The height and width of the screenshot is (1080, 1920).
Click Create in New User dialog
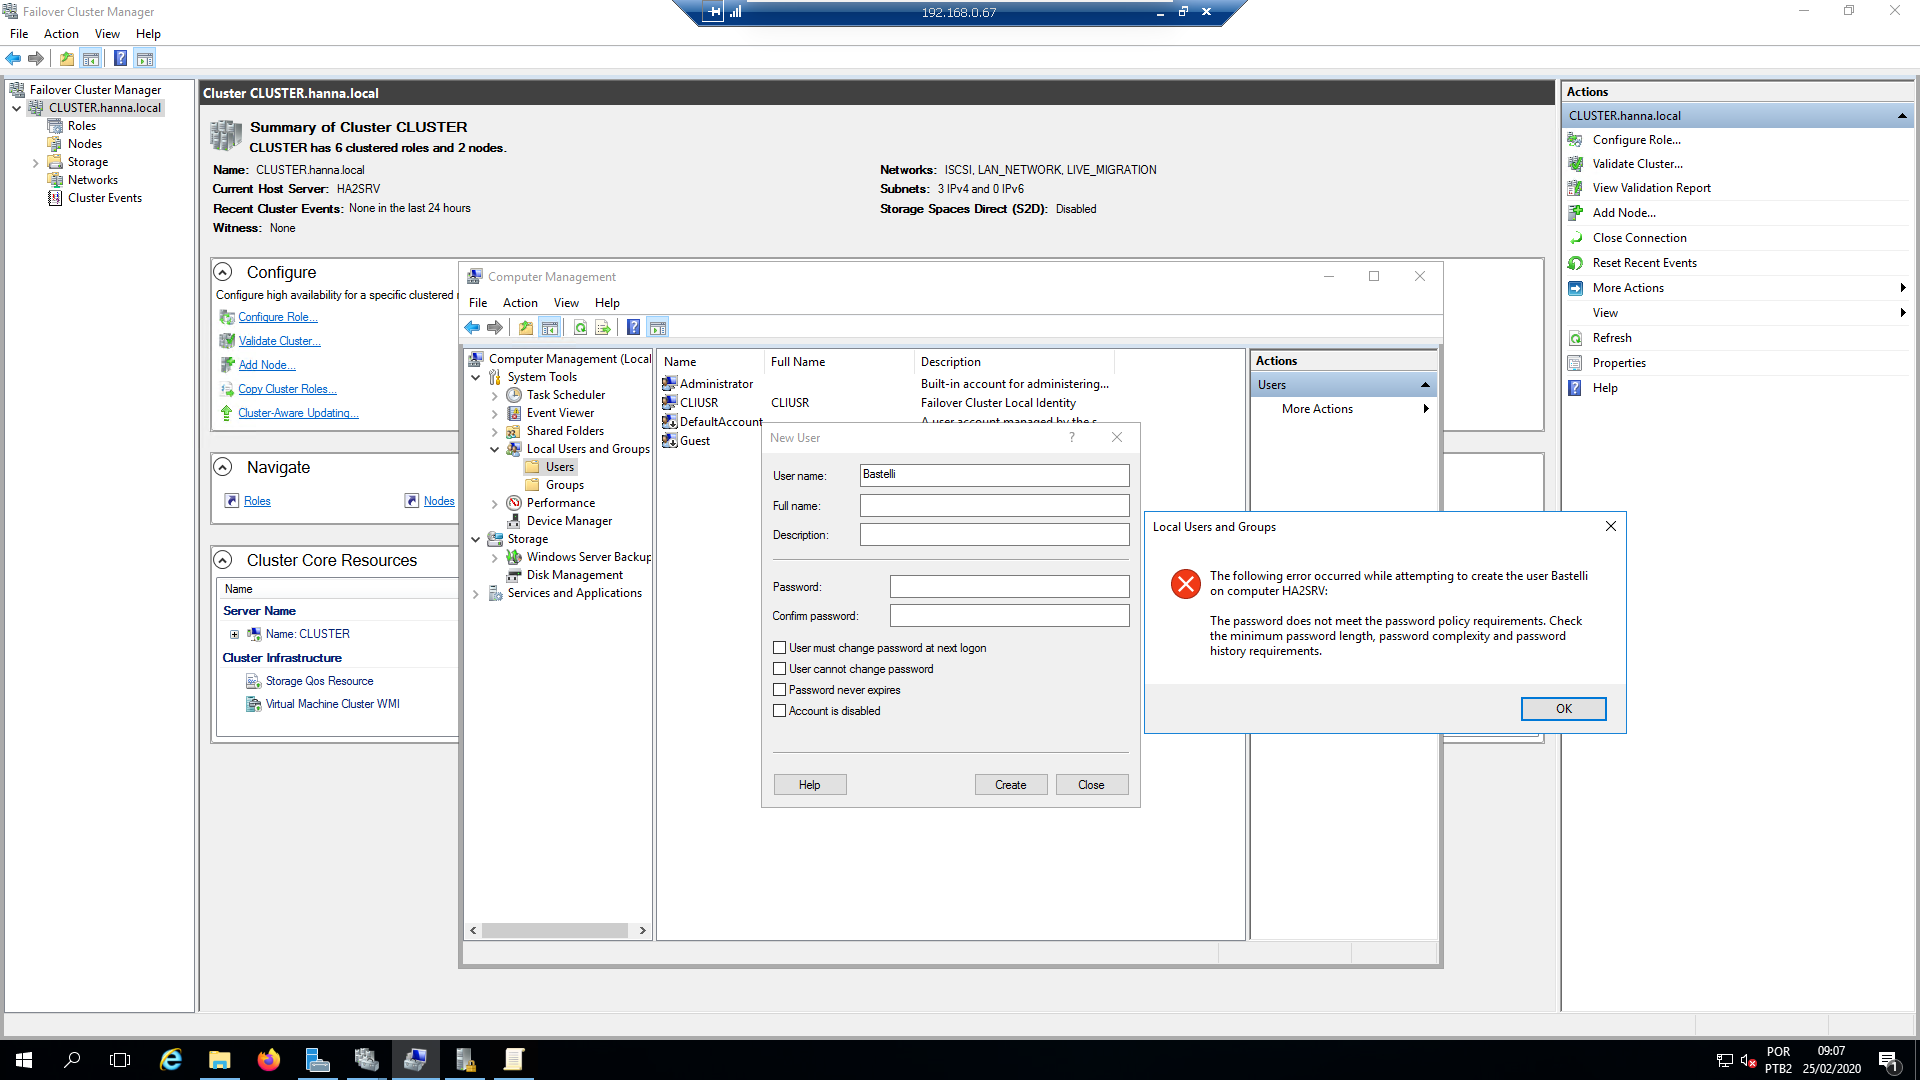pyautogui.click(x=1011, y=785)
